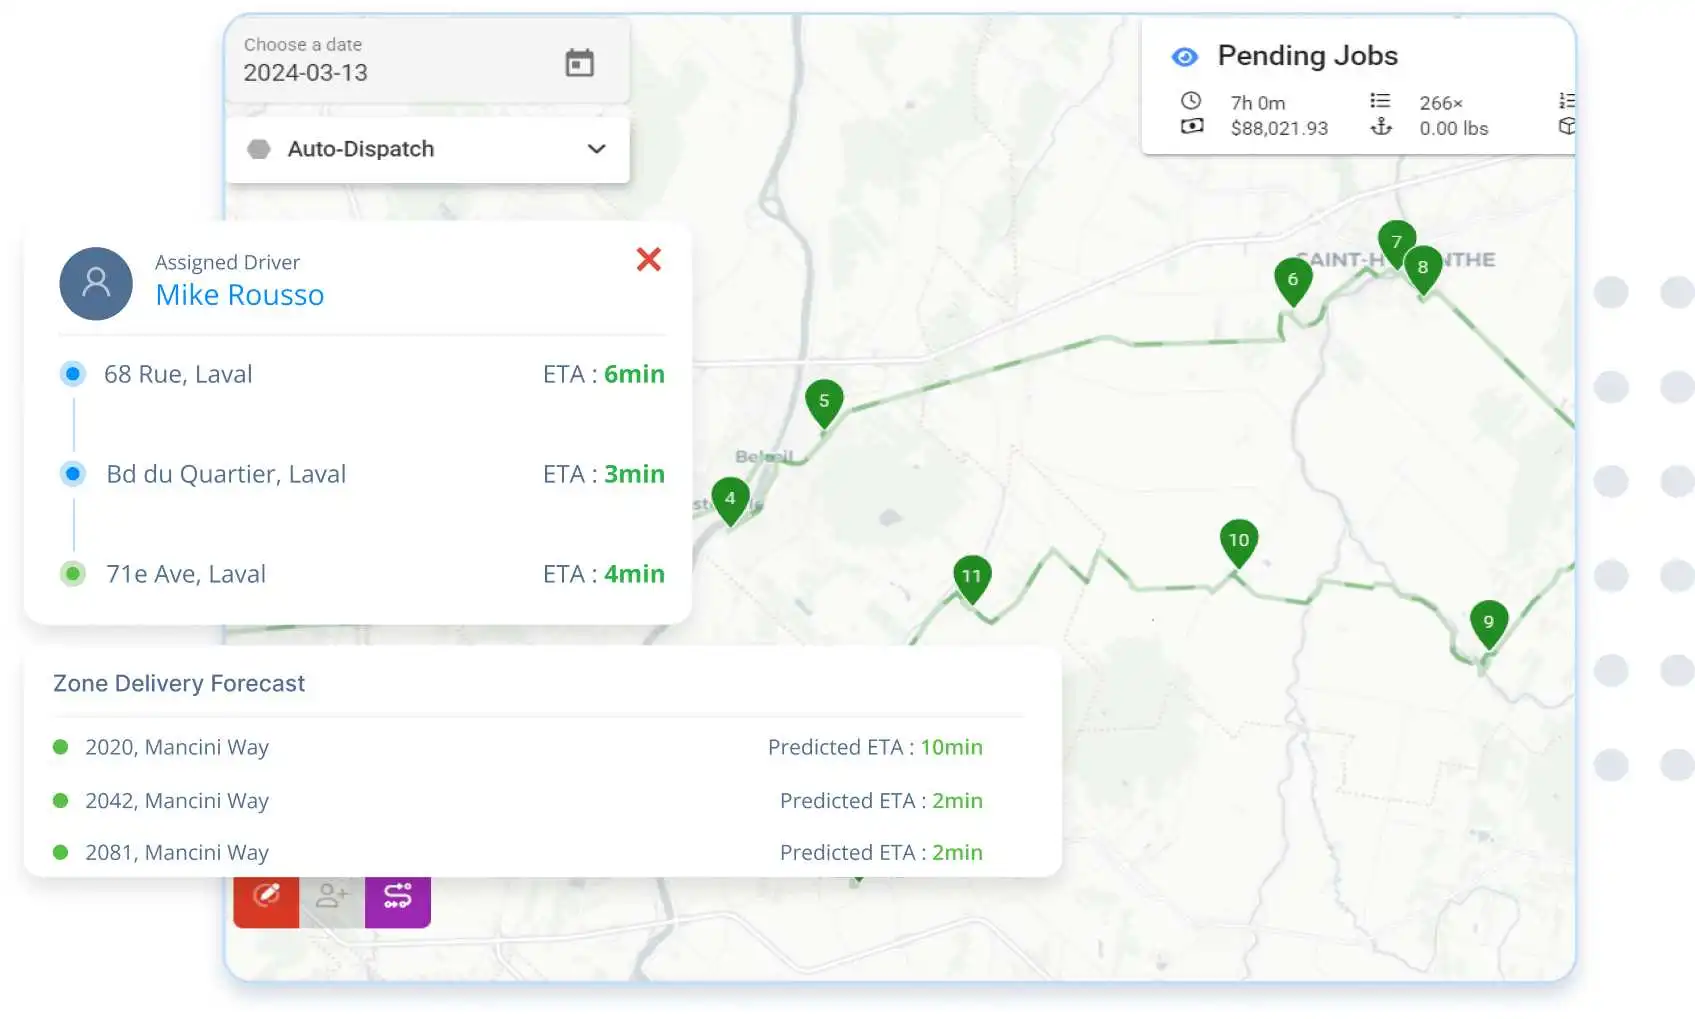Click the Zone Delivery Forecast heading

pyautogui.click(x=179, y=683)
